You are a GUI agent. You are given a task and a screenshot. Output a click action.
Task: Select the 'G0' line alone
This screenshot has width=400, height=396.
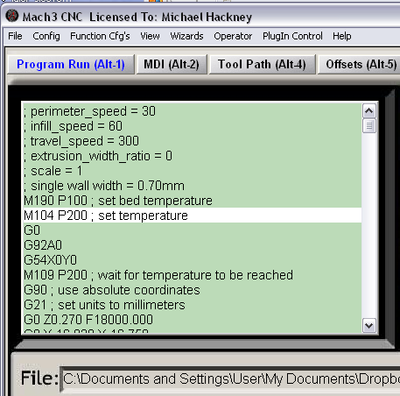(x=192, y=230)
